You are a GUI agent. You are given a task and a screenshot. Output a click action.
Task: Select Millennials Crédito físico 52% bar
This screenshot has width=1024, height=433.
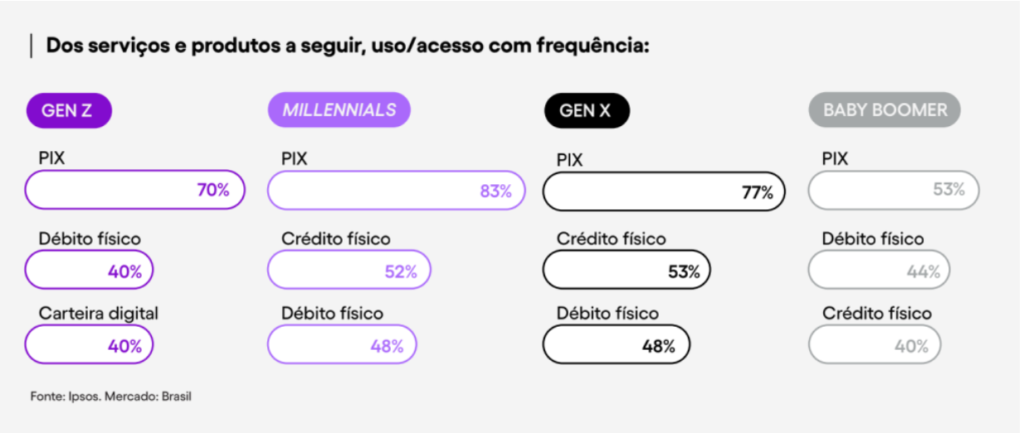coord(349,270)
